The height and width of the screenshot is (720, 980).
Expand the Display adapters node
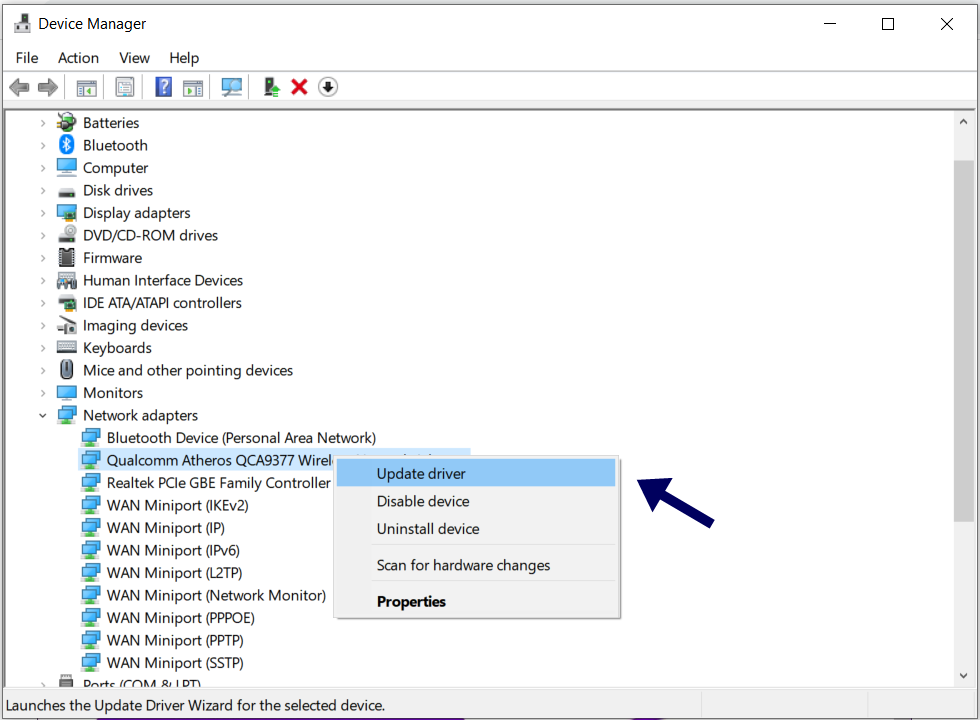pos(43,213)
